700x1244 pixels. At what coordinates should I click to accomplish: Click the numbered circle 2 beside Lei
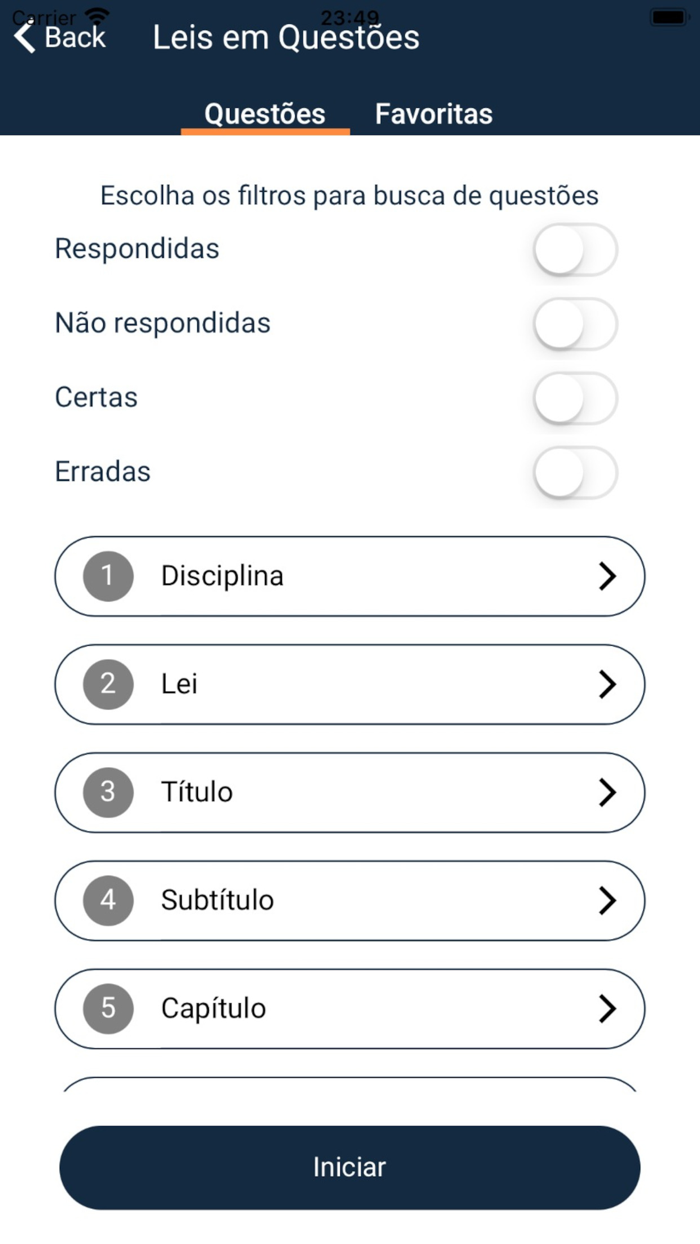tap(106, 684)
